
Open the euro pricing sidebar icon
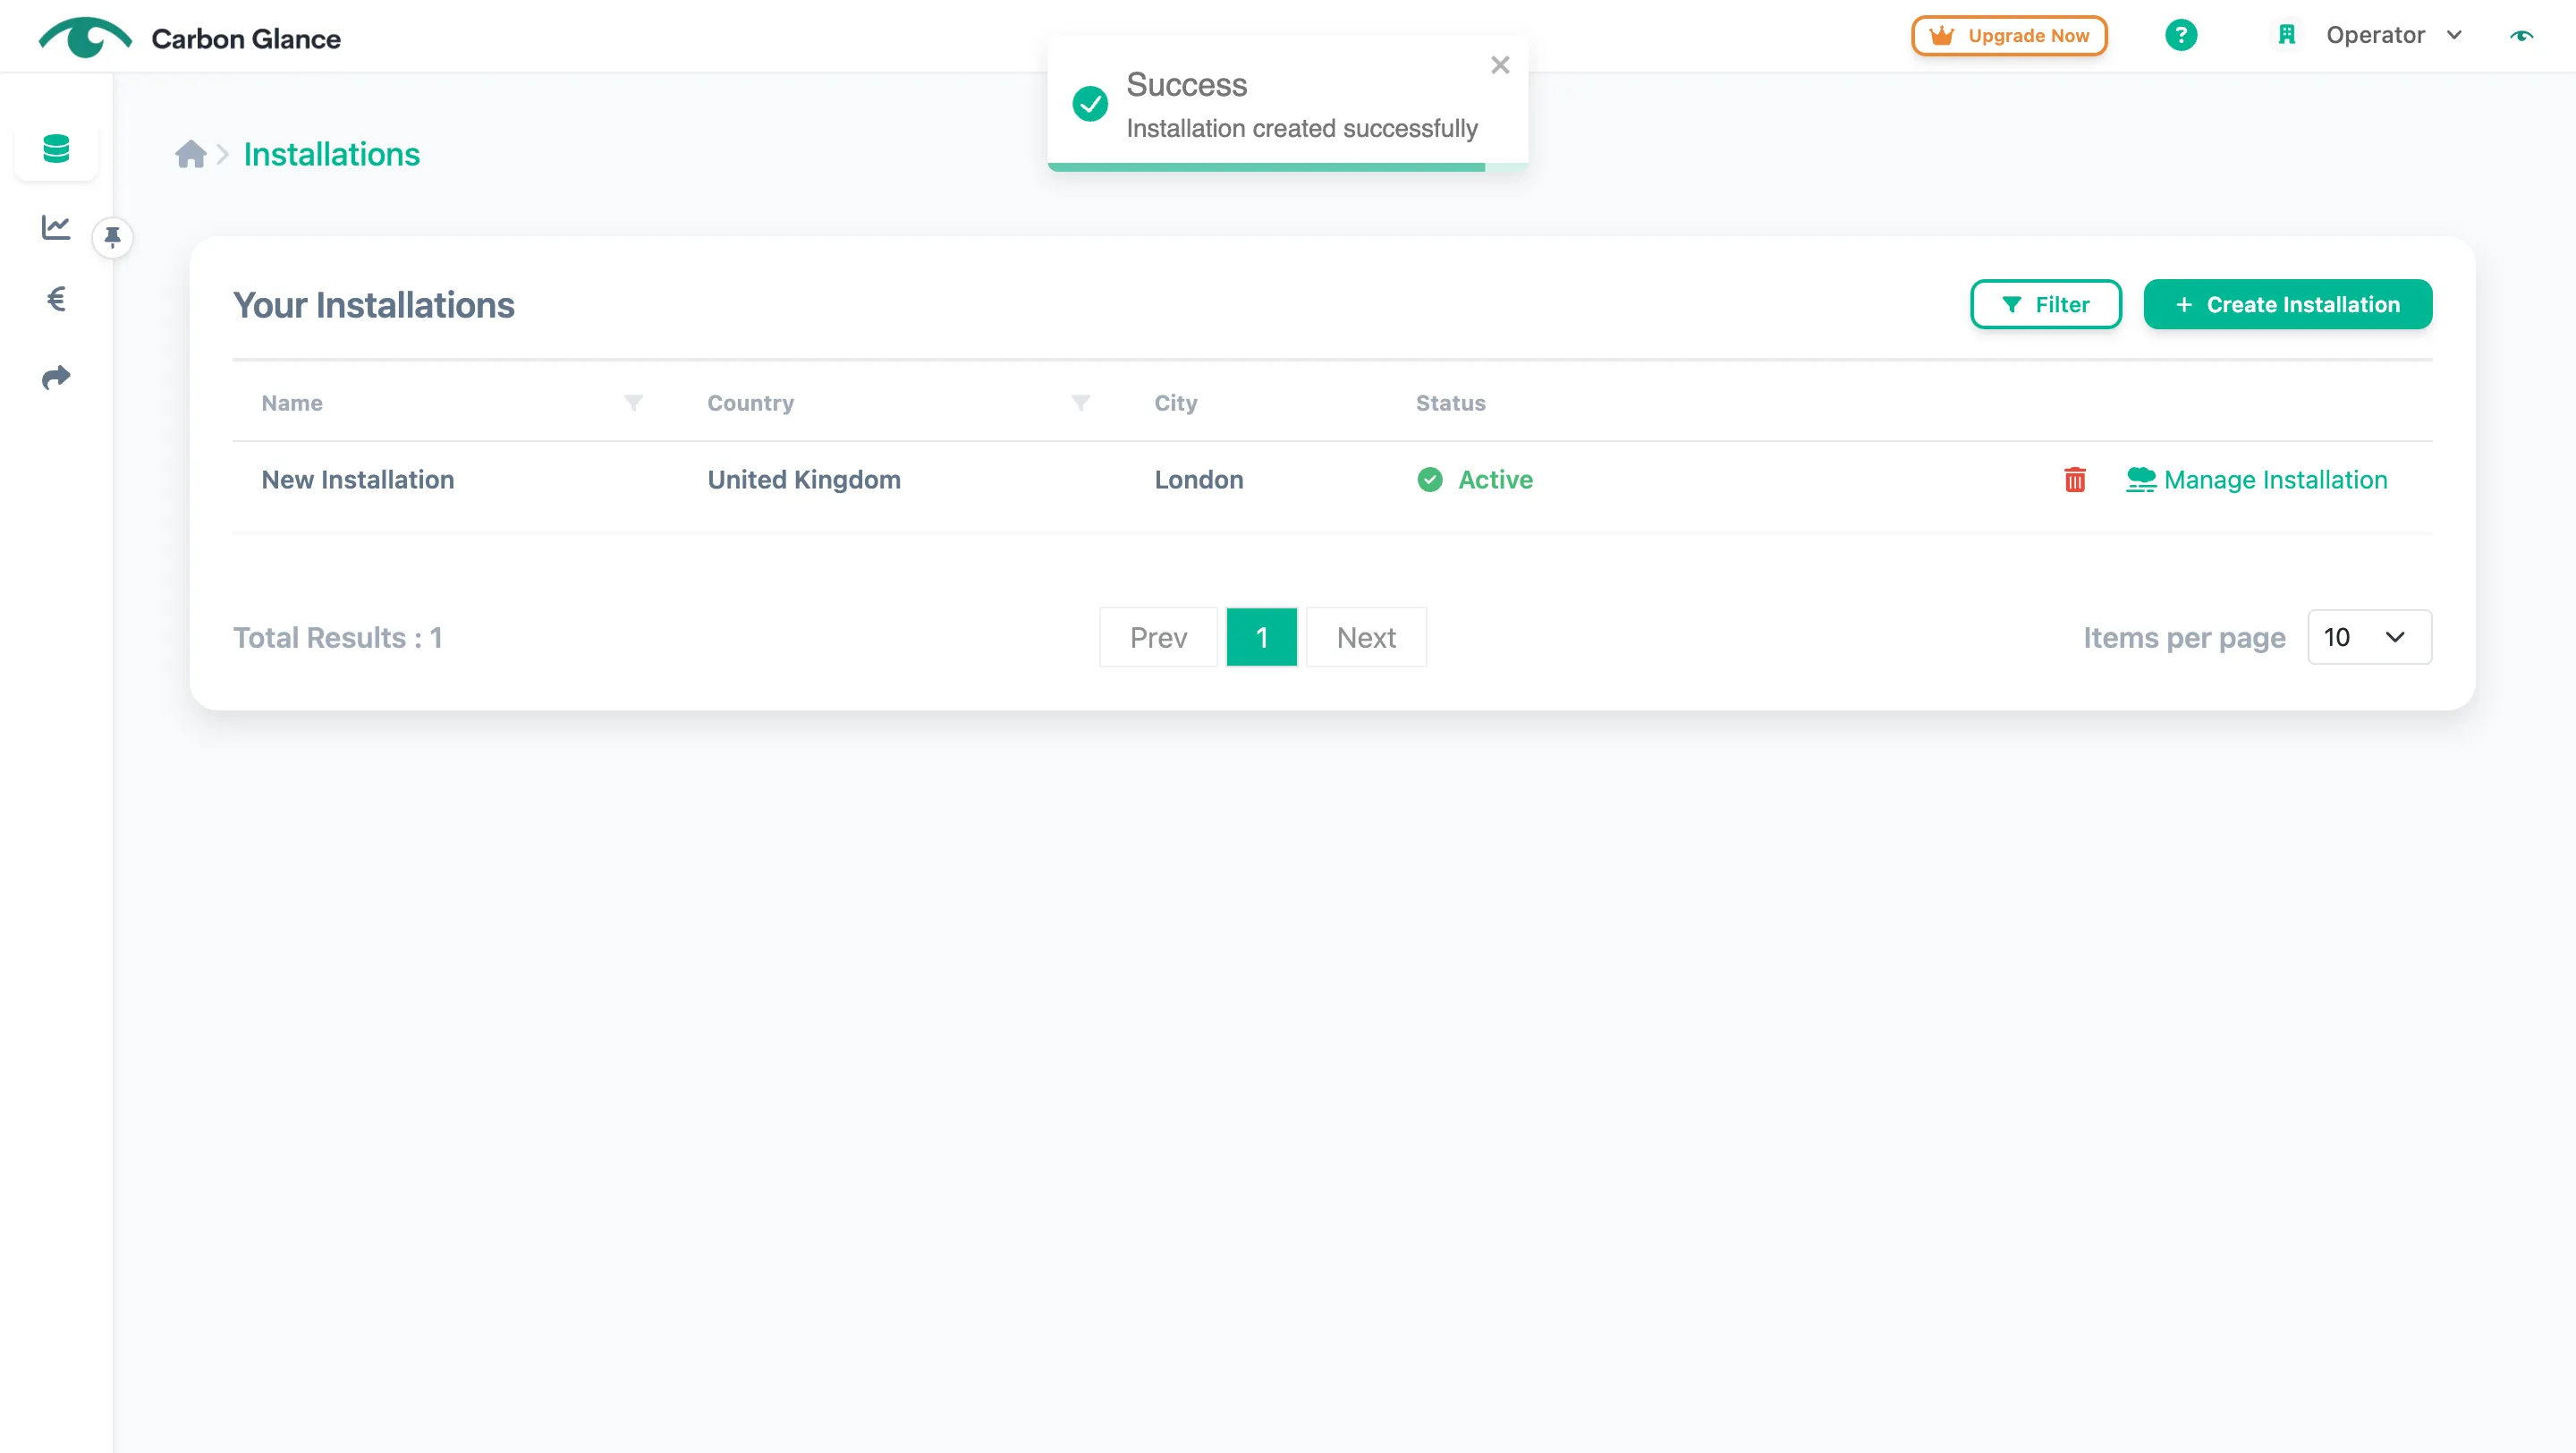[x=56, y=299]
